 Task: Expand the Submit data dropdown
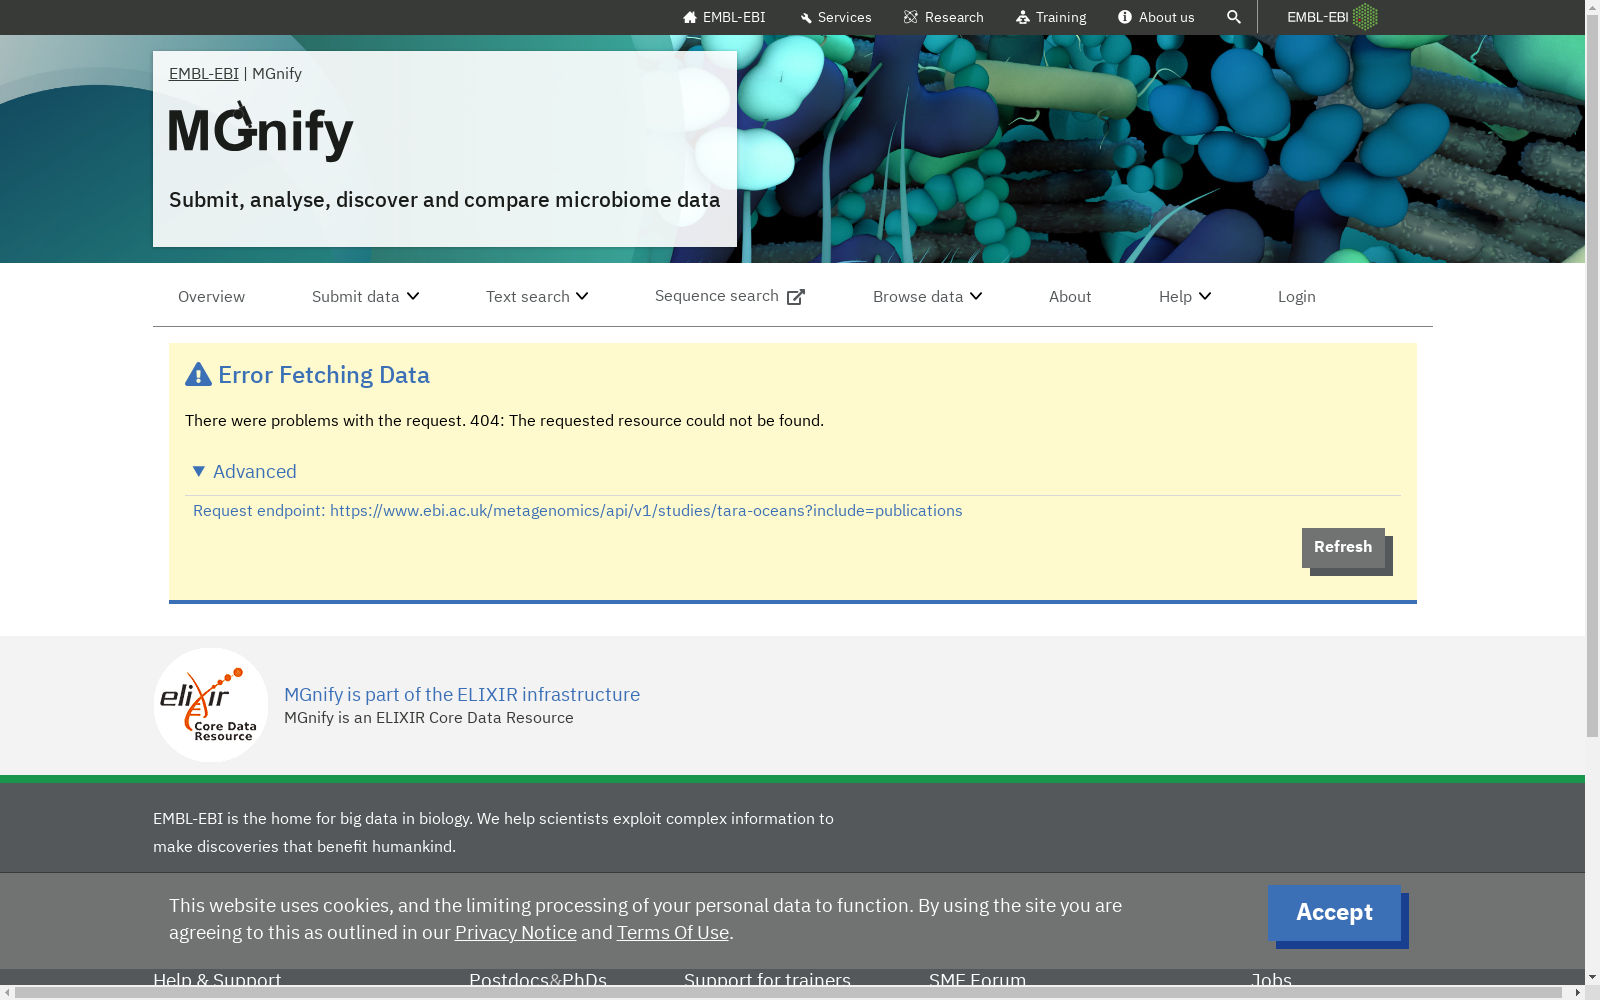pyautogui.click(x=365, y=296)
